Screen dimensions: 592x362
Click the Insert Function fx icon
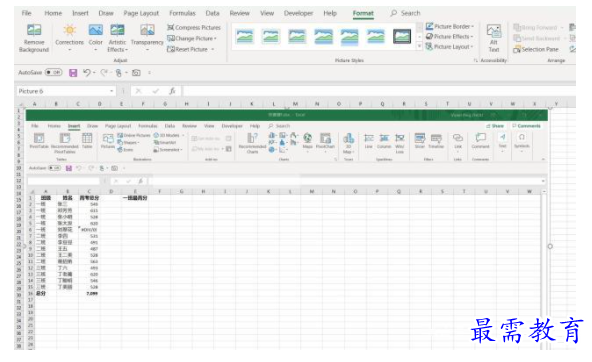[172, 91]
